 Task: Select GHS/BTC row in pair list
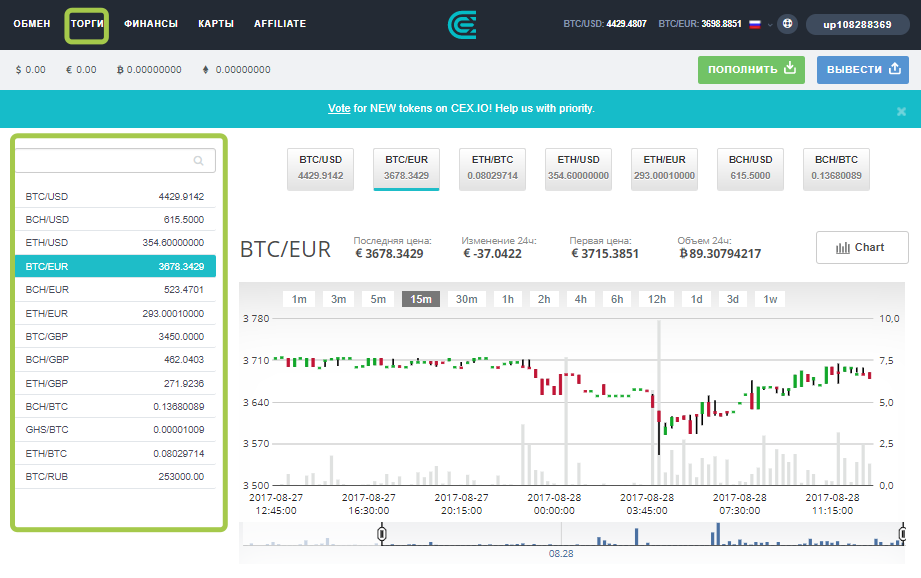coord(115,429)
